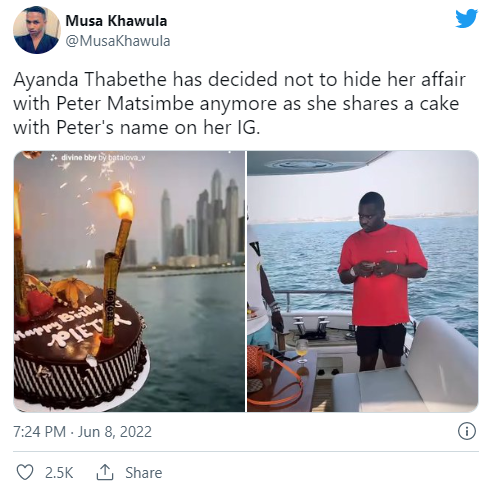490x489 pixels.
Task: Click the 7:24 PM timestamp
Action: 39,432
